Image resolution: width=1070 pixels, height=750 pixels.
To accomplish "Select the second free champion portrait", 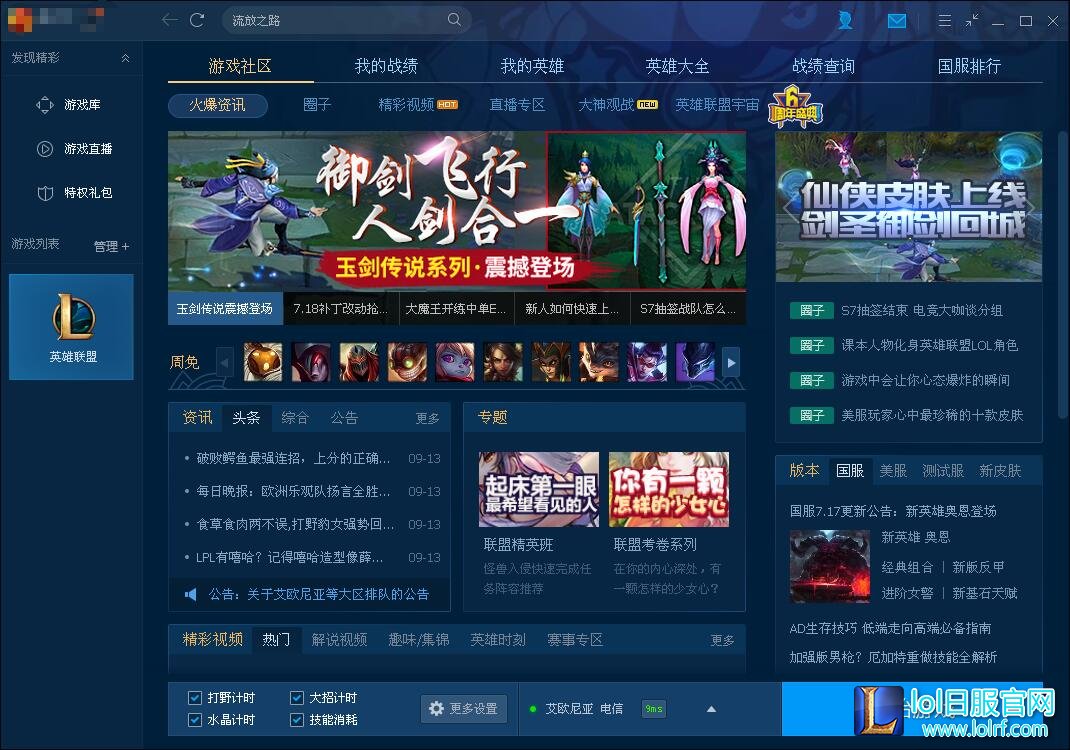I will pyautogui.click(x=311, y=362).
